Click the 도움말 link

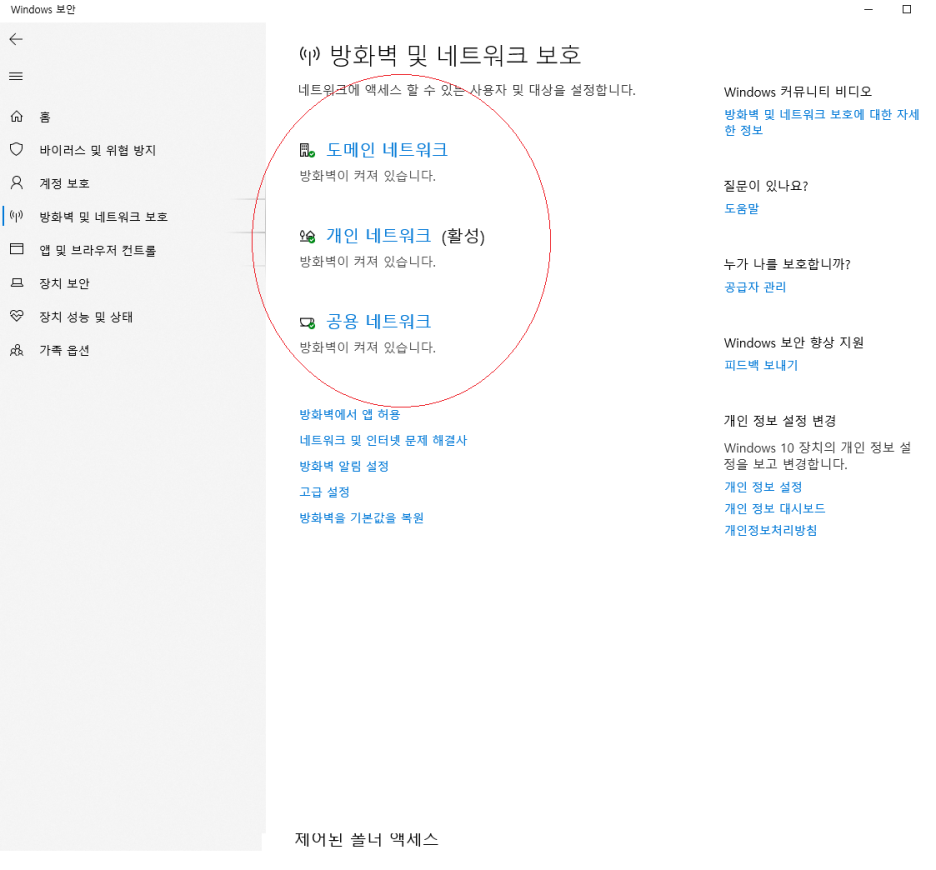click(x=741, y=208)
